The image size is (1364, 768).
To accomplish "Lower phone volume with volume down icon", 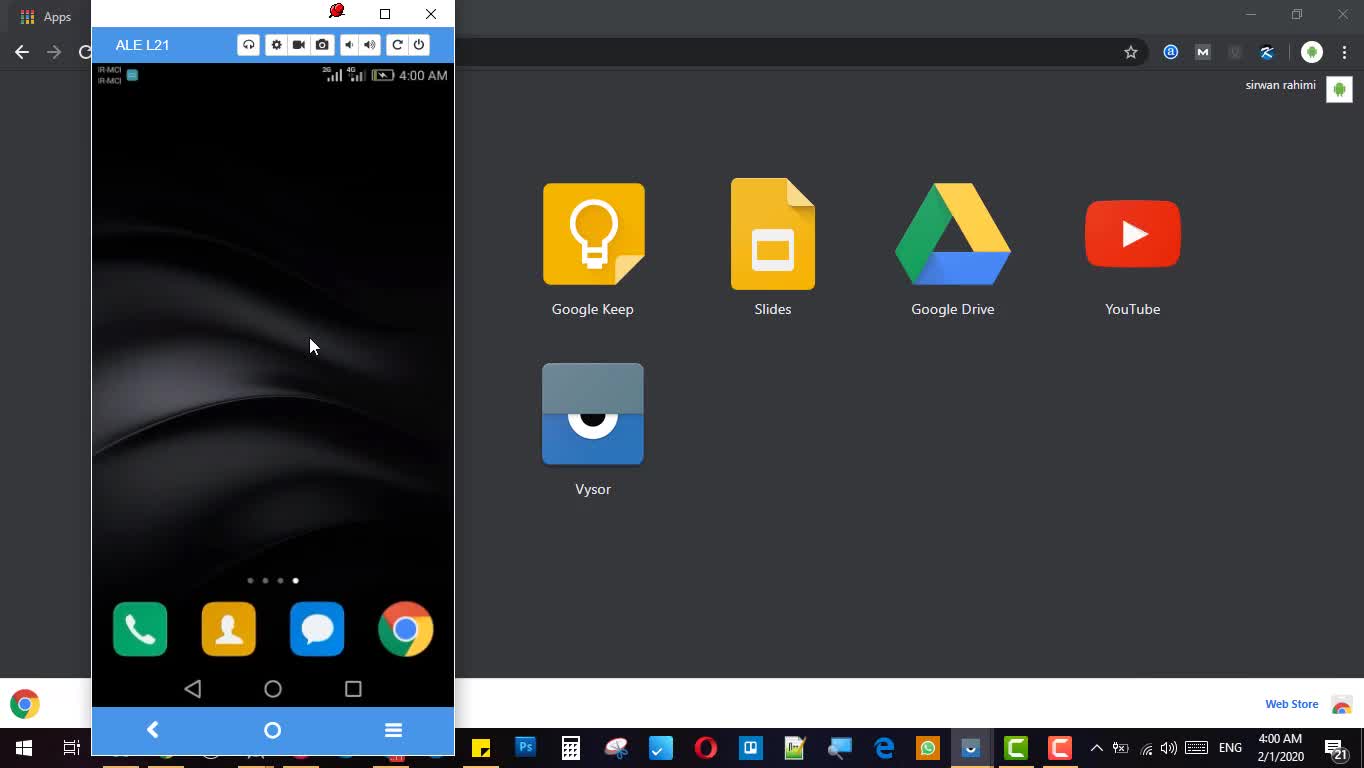I will pyautogui.click(x=348, y=45).
